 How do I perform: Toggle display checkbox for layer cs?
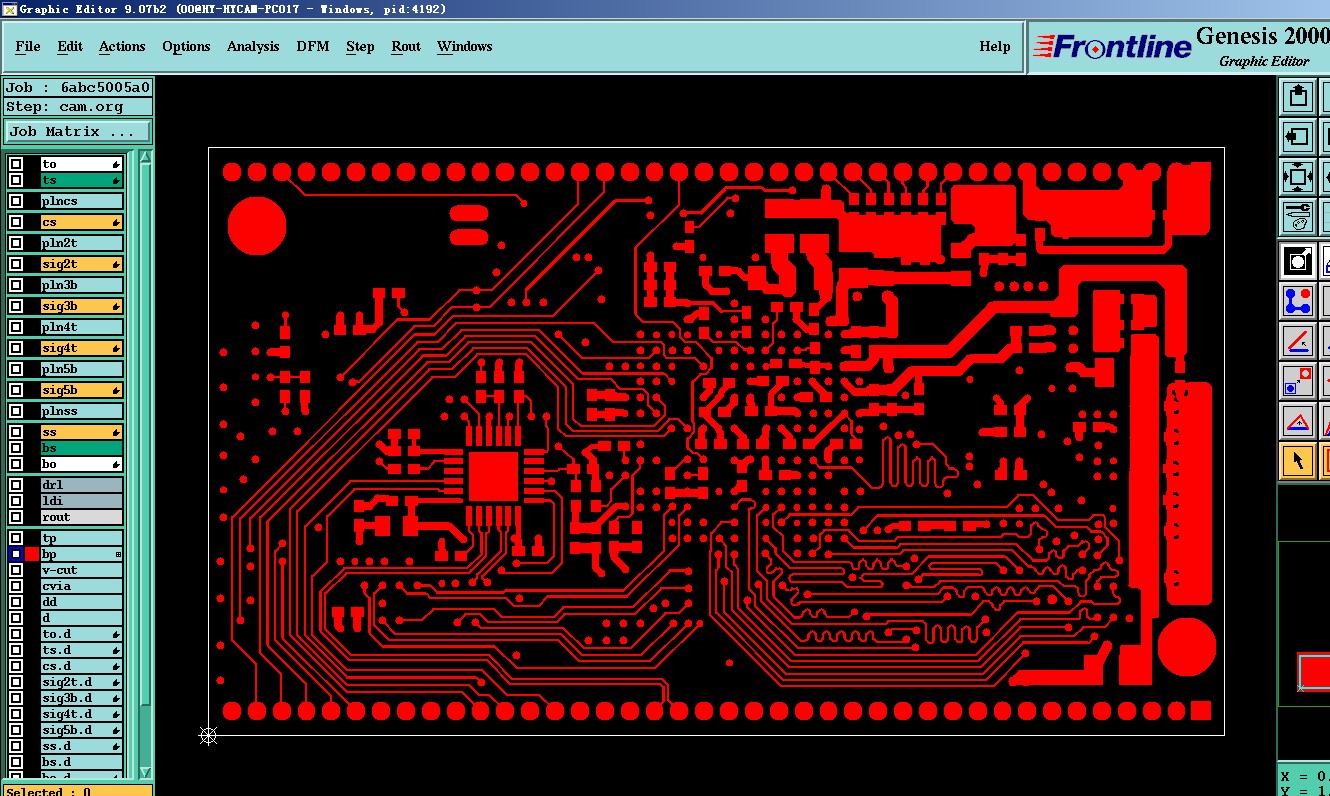pos(16,222)
